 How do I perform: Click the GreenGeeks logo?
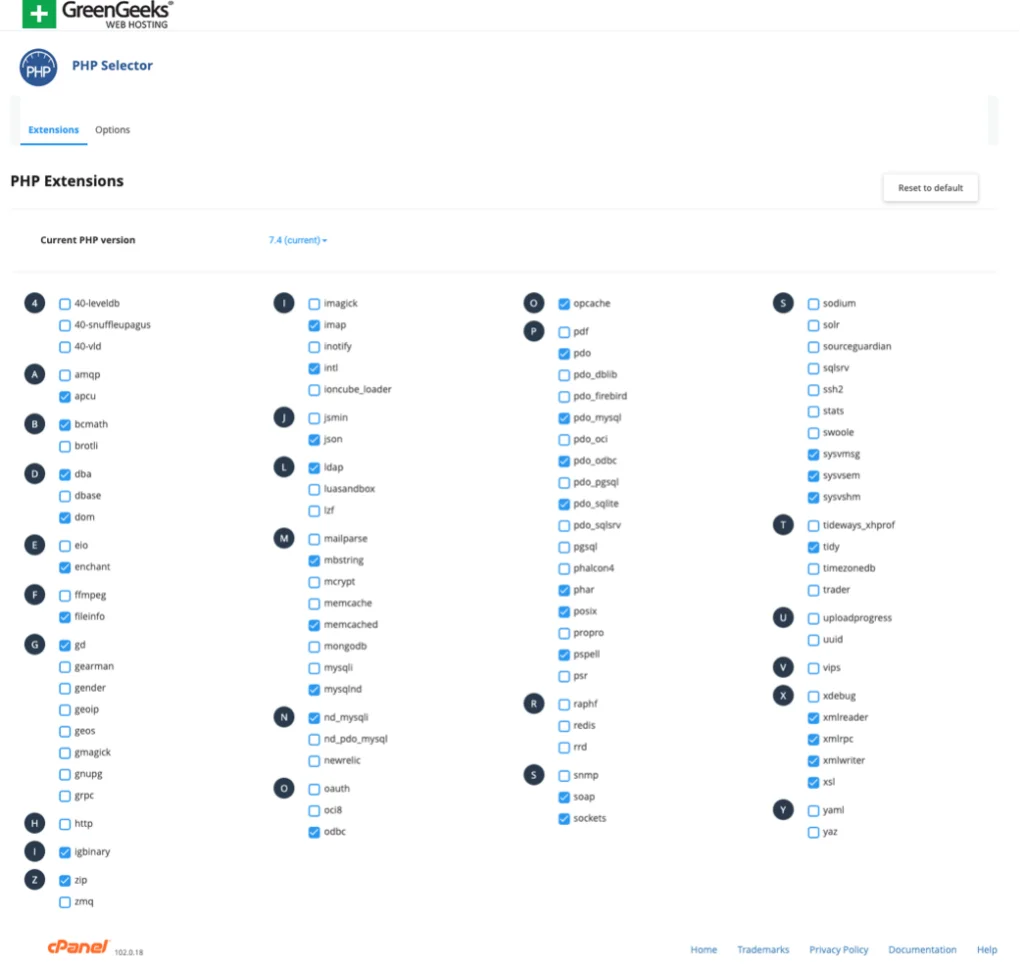click(x=98, y=14)
